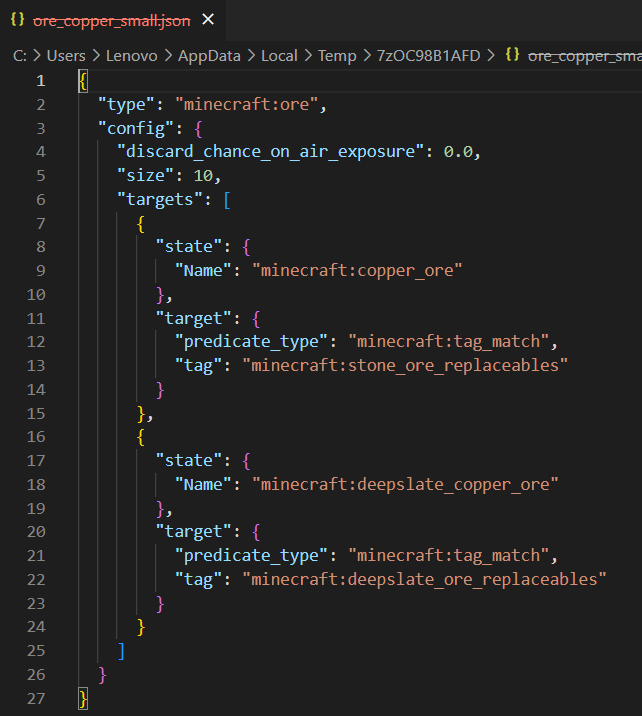
Task: Click the JSON icon in breadcrumb
Action: tap(512, 55)
